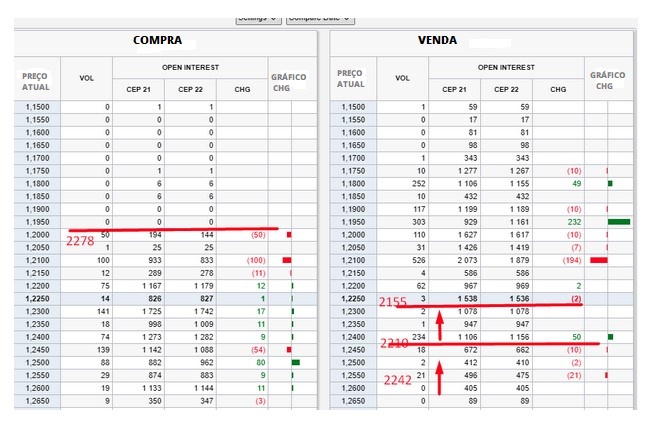Click COMPRA red chart bar in row 1,2100

point(287,260)
